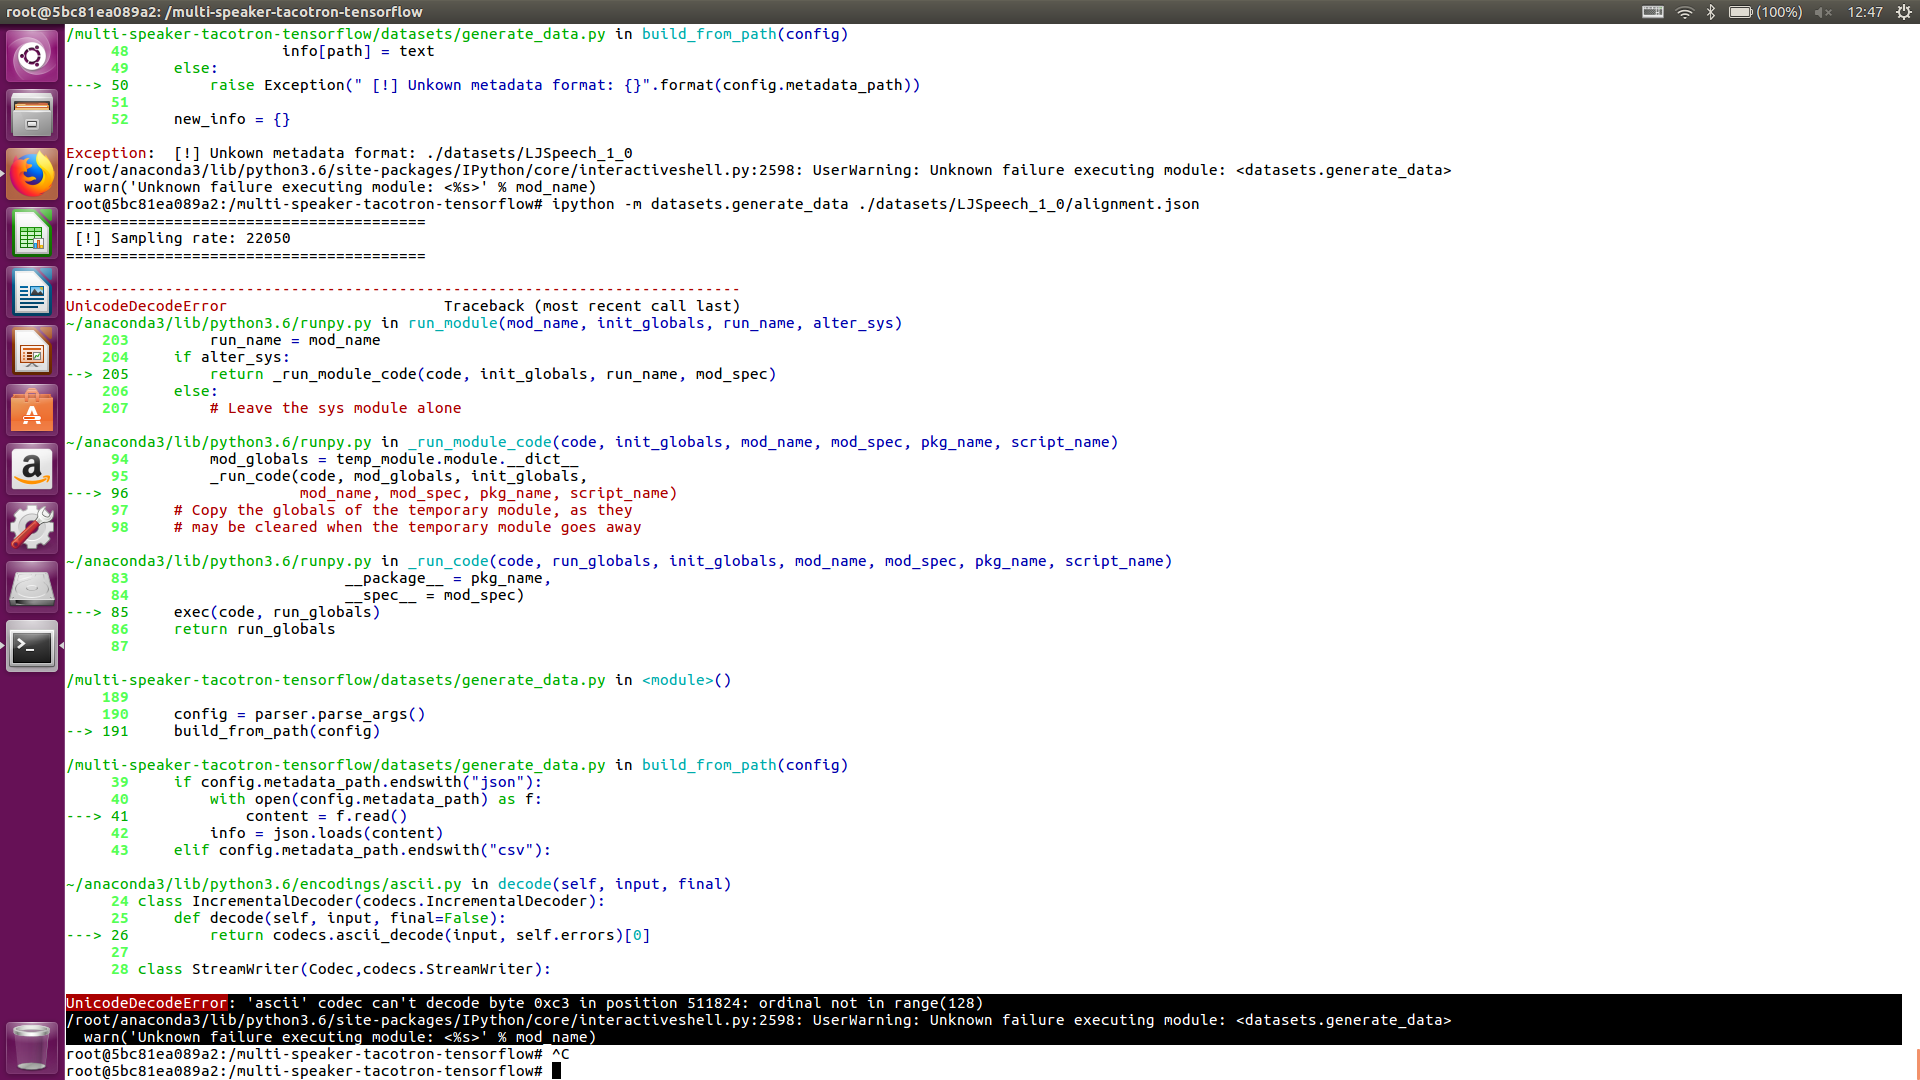Open the keyboard input indicator
Viewport: 1920px width, 1080px height.
[x=1653, y=12]
